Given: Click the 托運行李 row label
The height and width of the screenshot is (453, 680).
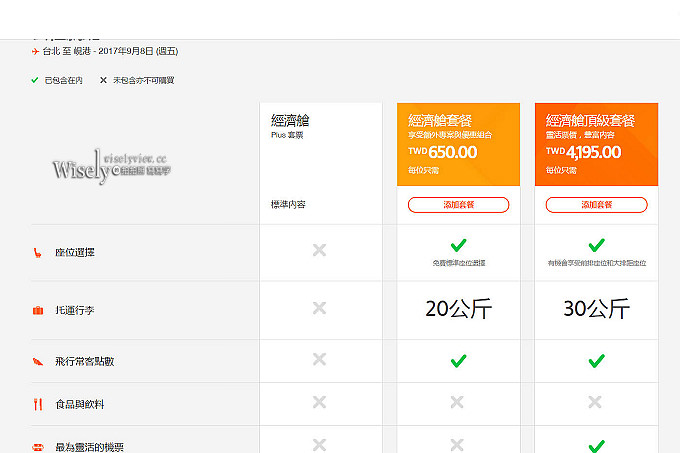Looking at the screenshot, I should click(75, 310).
